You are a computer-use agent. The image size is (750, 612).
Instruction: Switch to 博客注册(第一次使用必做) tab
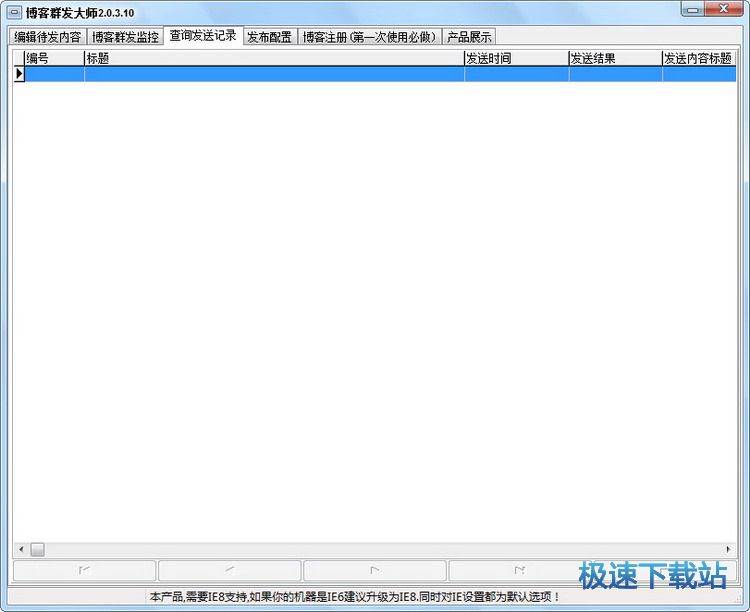coord(370,37)
